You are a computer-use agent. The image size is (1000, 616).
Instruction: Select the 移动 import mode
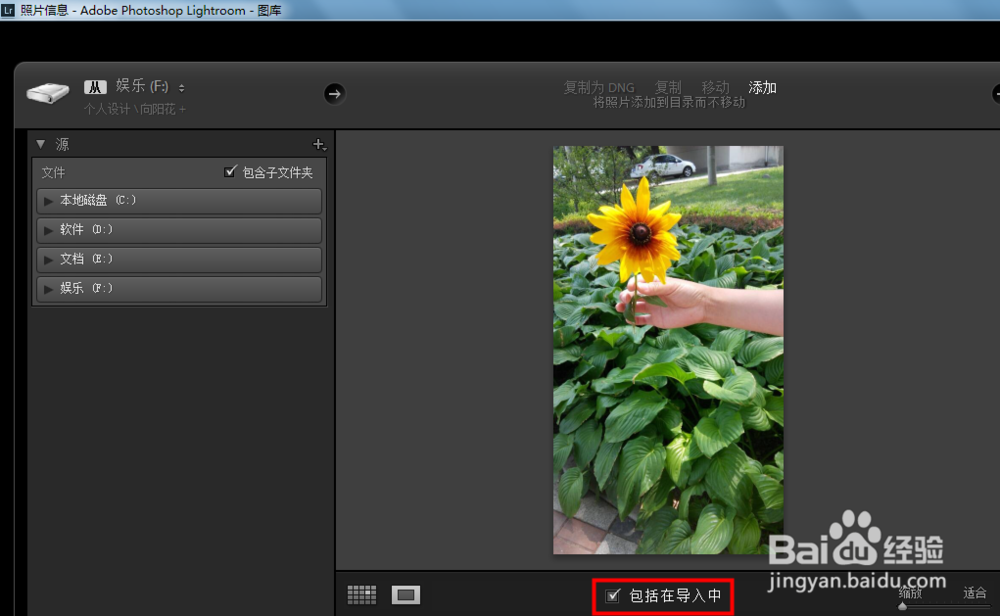[715, 87]
